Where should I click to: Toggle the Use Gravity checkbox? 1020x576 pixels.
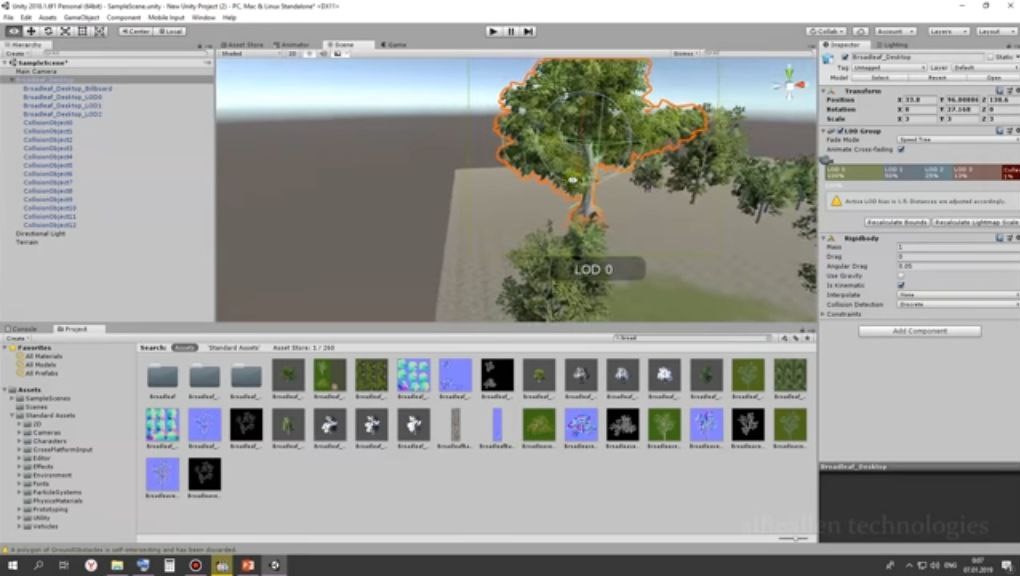click(x=901, y=275)
